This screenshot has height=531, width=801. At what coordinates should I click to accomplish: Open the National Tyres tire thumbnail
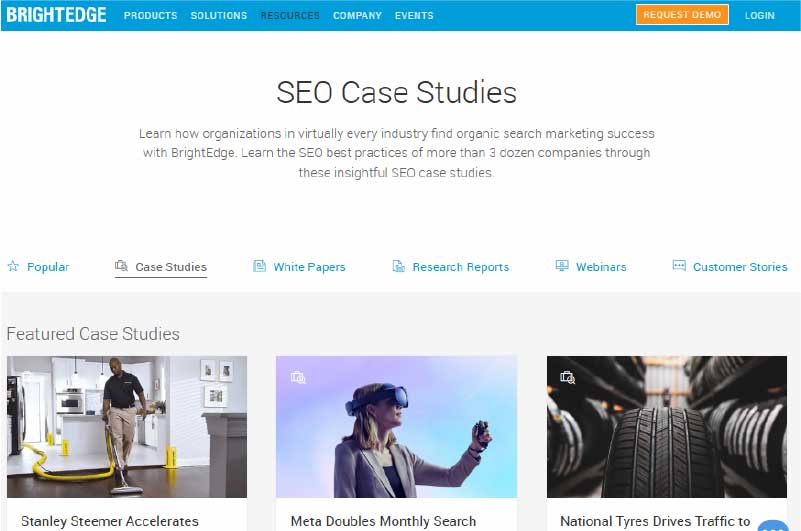point(667,427)
